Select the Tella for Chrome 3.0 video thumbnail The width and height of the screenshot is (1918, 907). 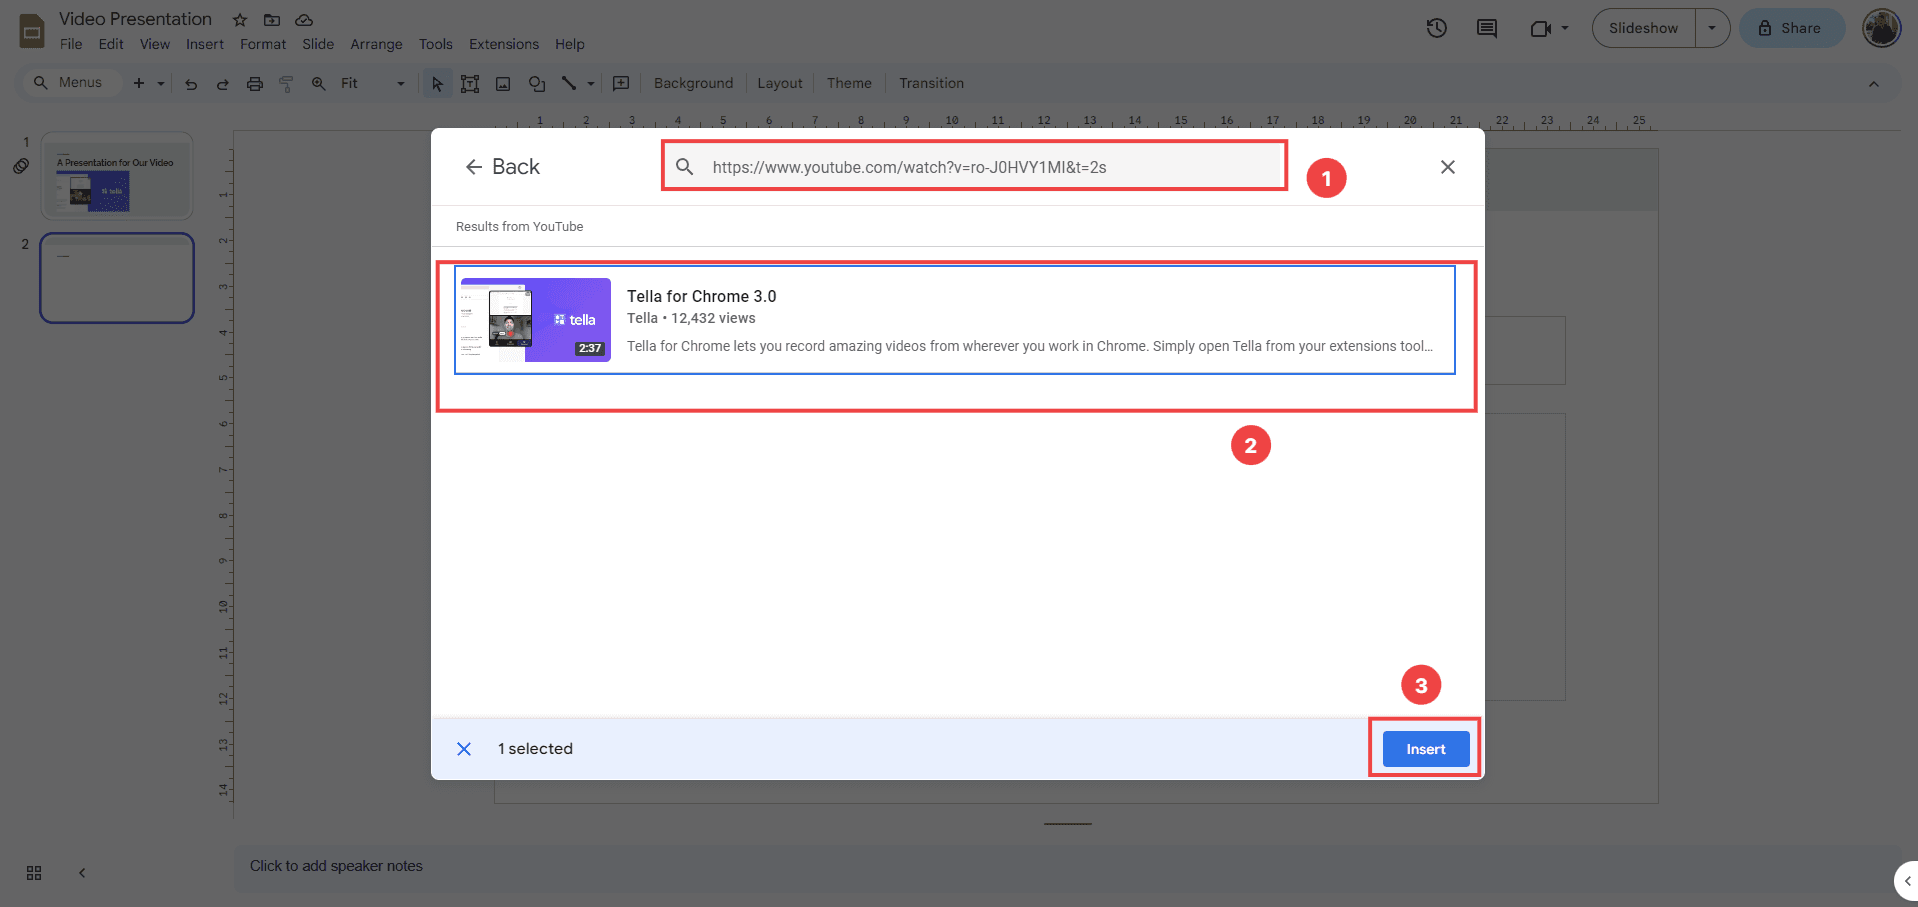pos(535,320)
